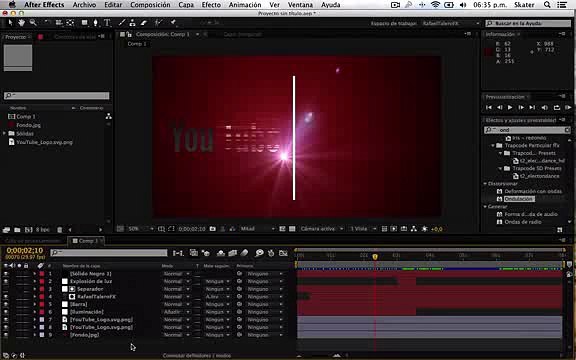Select the Puppet Pin tool
The height and width of the screenshot is (360, 576).
(x=173, y=23)
